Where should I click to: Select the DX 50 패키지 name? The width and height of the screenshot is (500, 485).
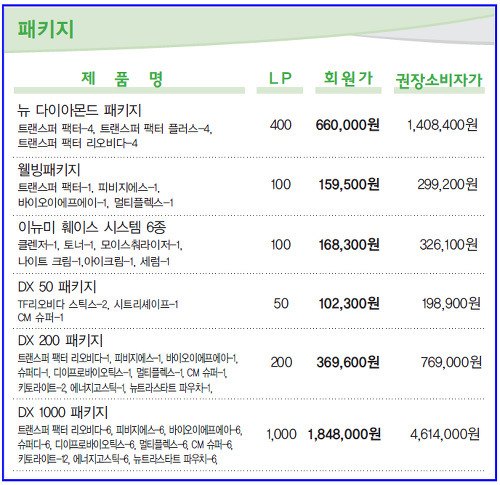[x=57, y=287]
